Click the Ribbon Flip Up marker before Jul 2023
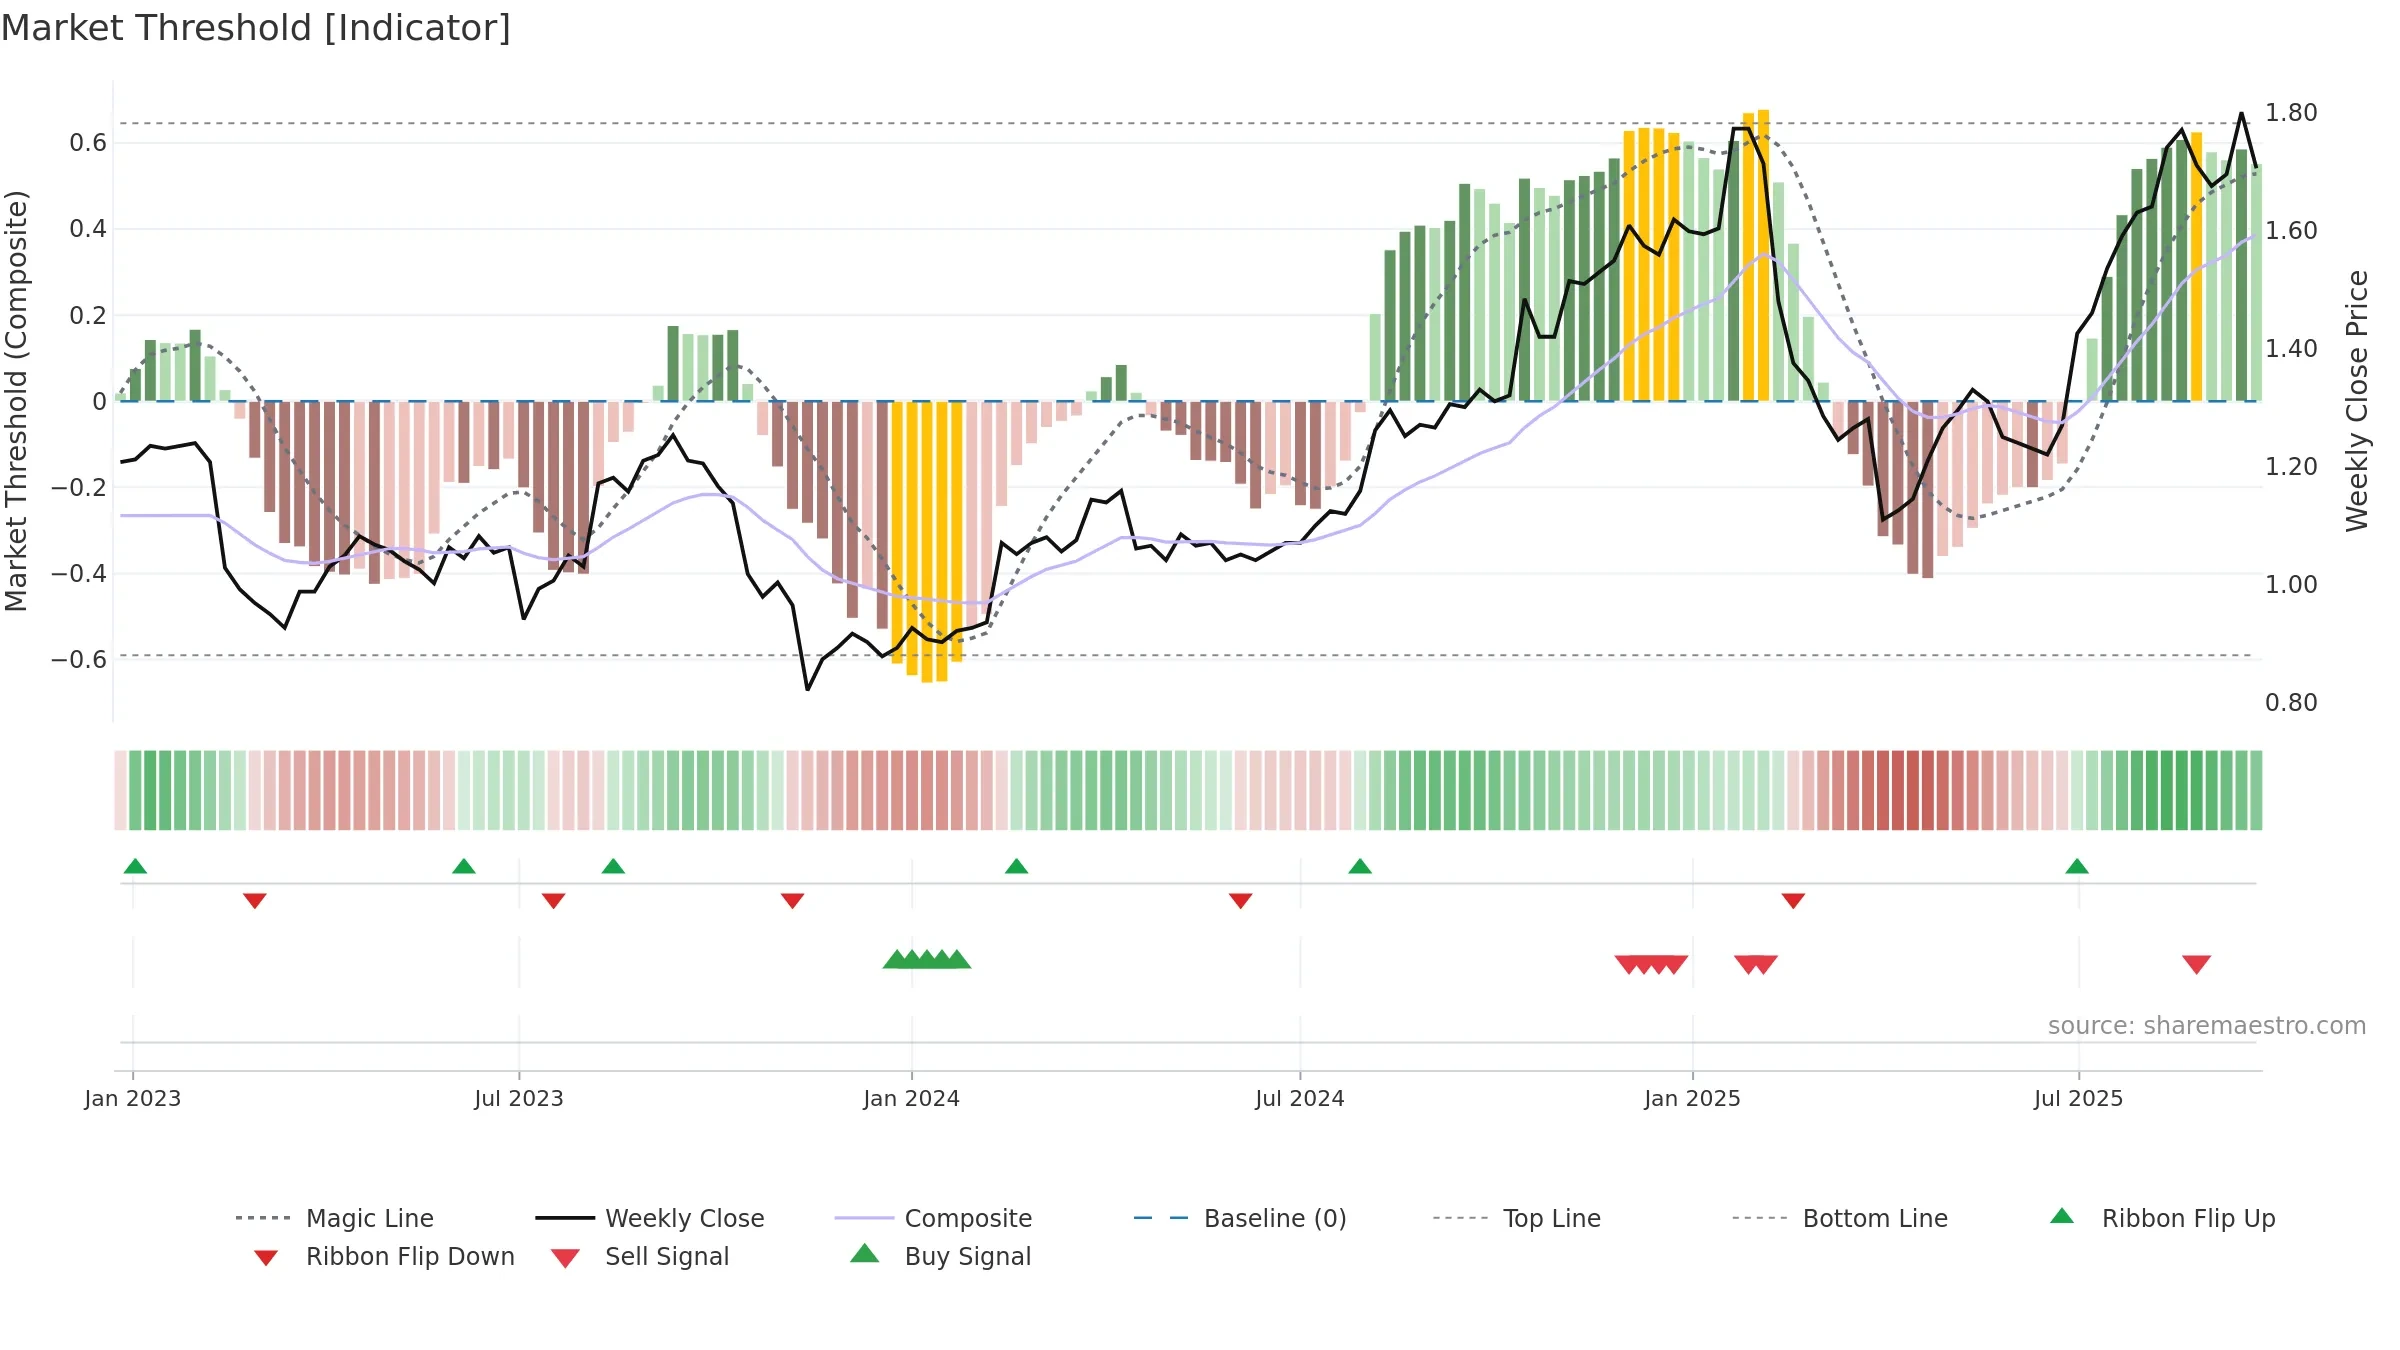The height and width of the screenshot is (1350, 2400). [464, 866]
